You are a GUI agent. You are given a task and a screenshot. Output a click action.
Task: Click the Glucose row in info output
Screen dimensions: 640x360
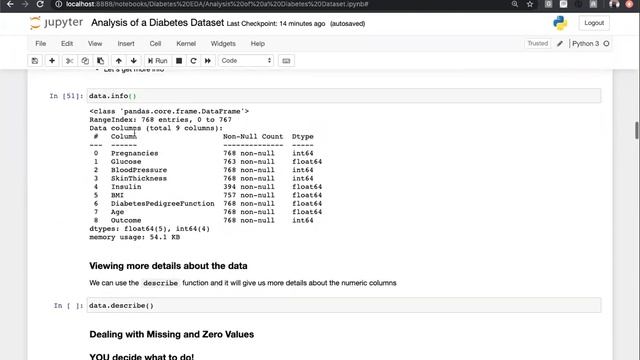tap(206, 162)
